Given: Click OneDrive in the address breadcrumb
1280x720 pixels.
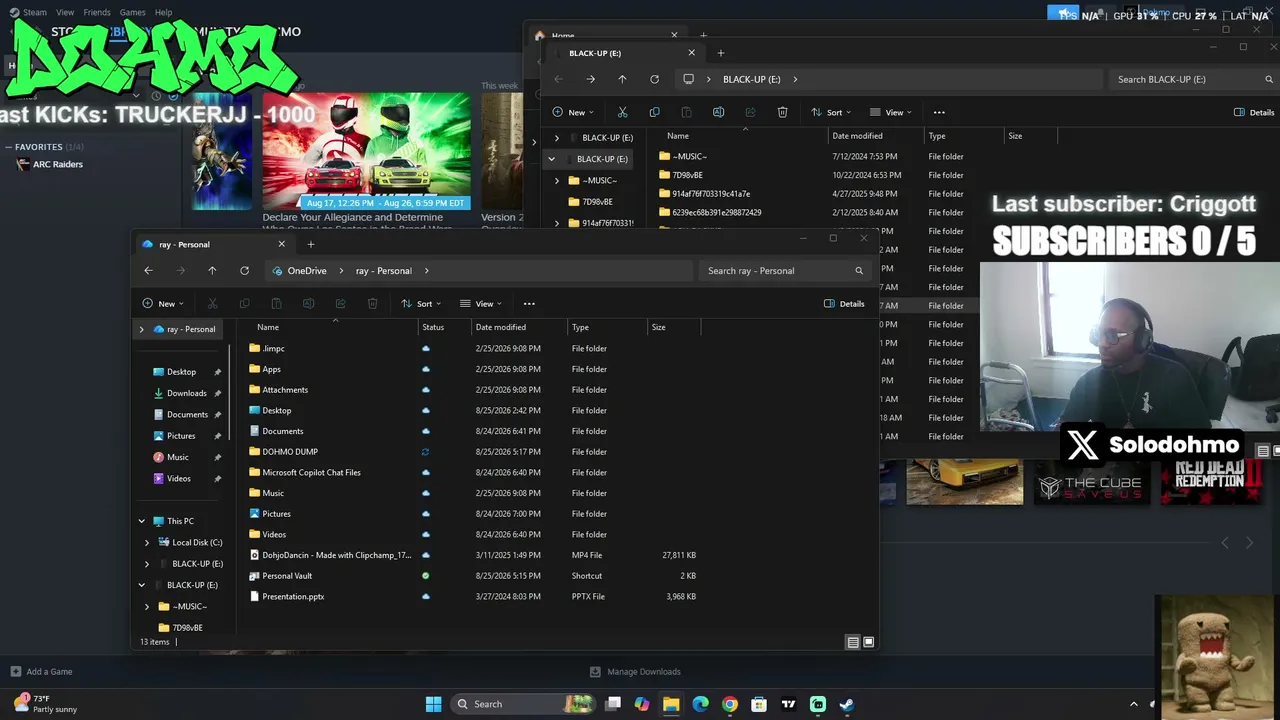Looking at the screenshot, I should [x=306, y=271].
